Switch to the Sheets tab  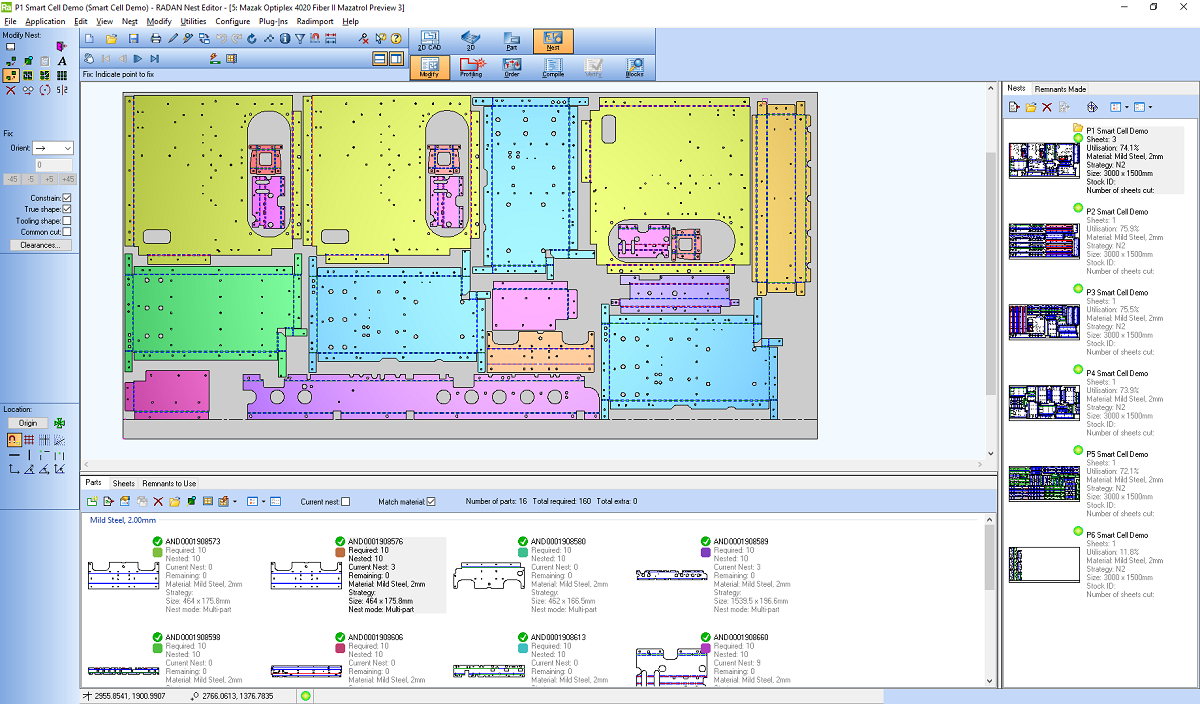(x=123, y=484)
